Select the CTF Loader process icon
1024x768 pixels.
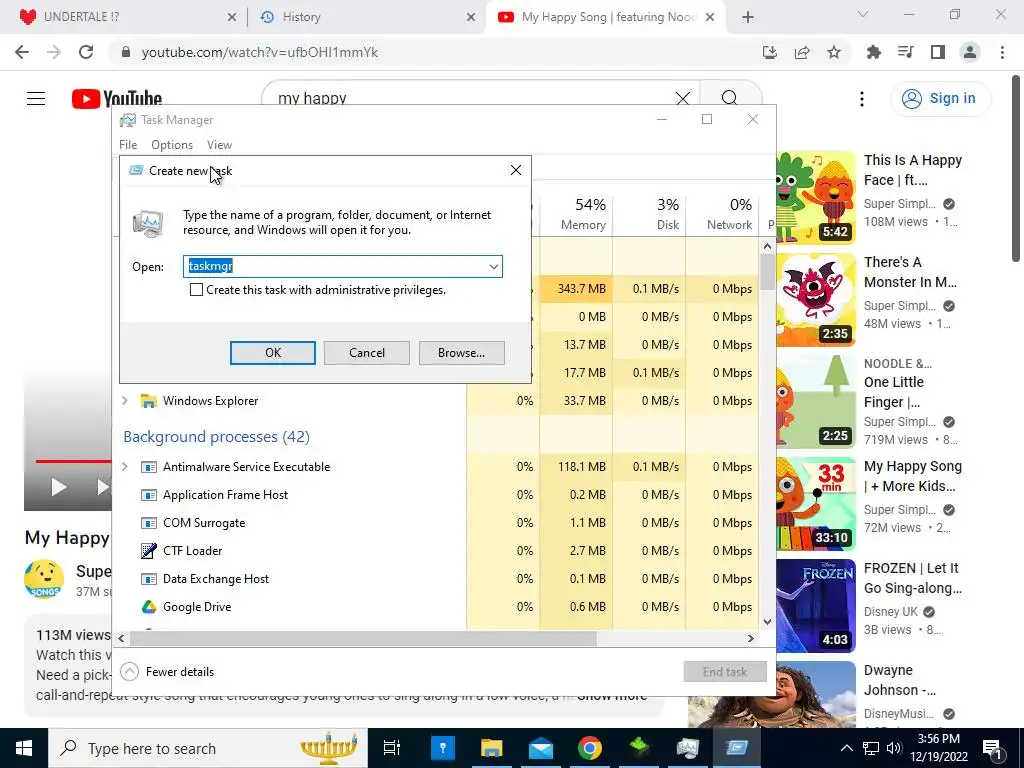149,551
